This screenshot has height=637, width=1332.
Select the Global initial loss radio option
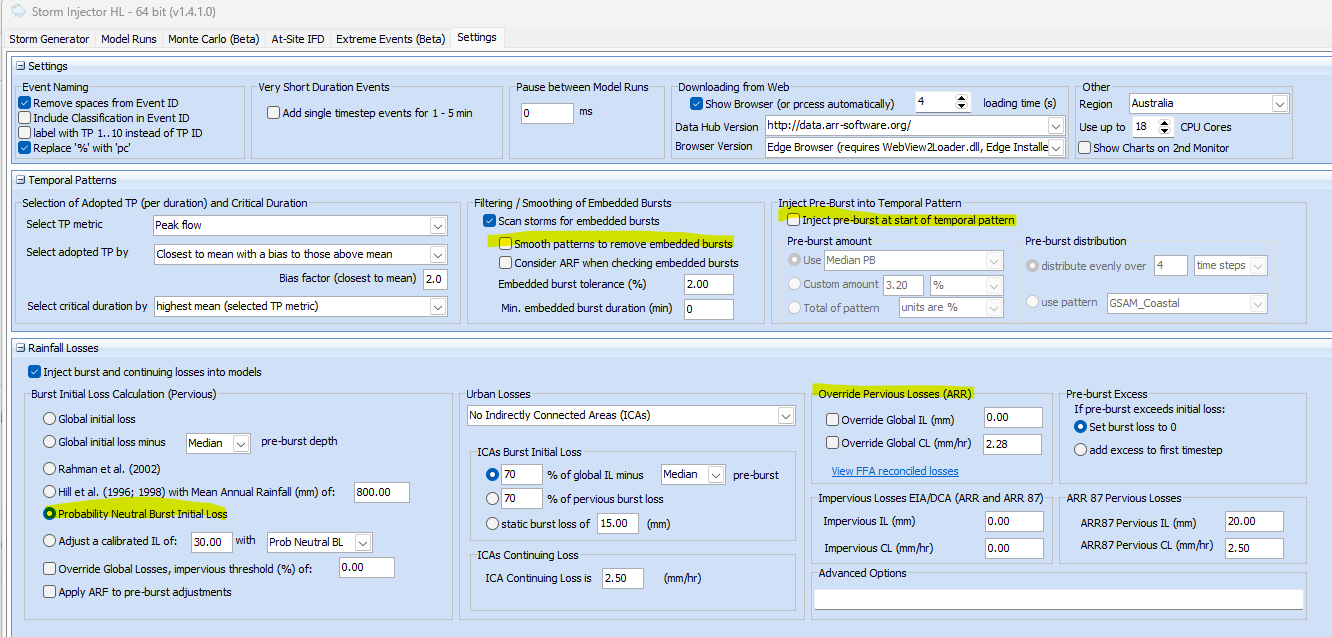[x=50, y=419]
